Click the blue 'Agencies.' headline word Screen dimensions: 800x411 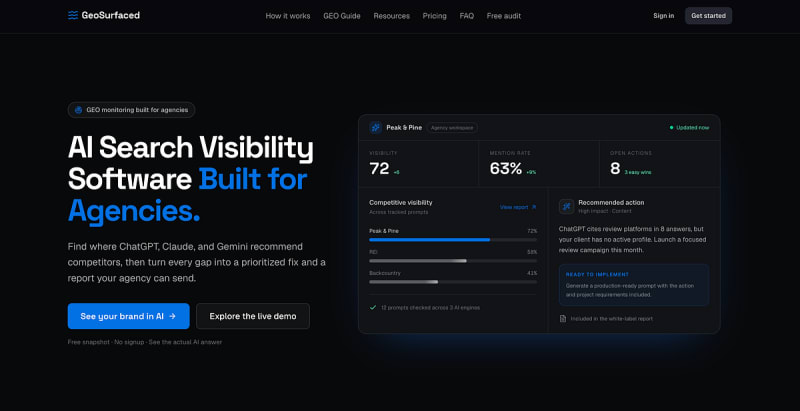(x=134, y=211)
